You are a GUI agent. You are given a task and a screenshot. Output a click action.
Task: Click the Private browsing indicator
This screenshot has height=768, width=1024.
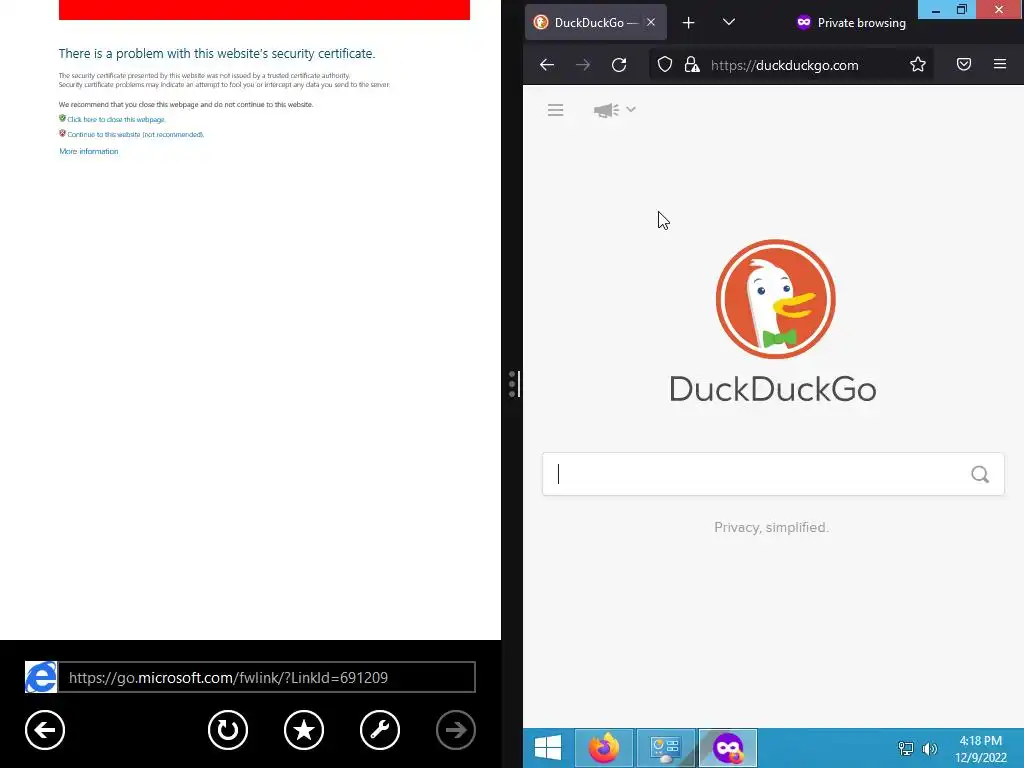[851, 23]
